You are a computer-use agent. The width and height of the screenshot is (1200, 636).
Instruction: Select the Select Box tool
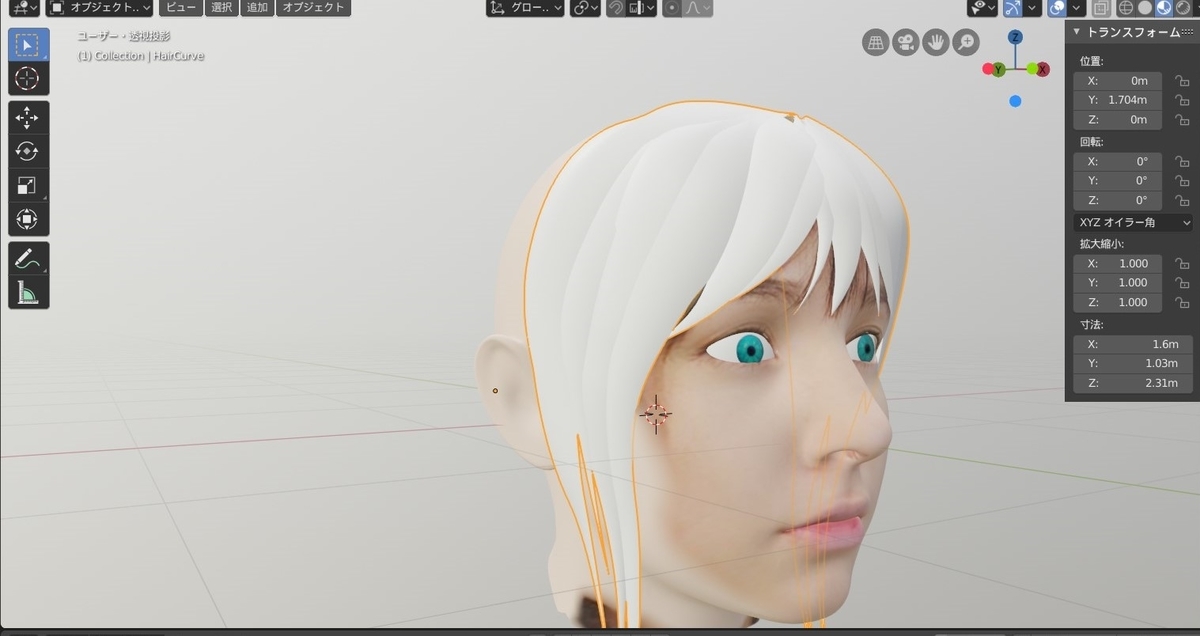tap(28, 45)
